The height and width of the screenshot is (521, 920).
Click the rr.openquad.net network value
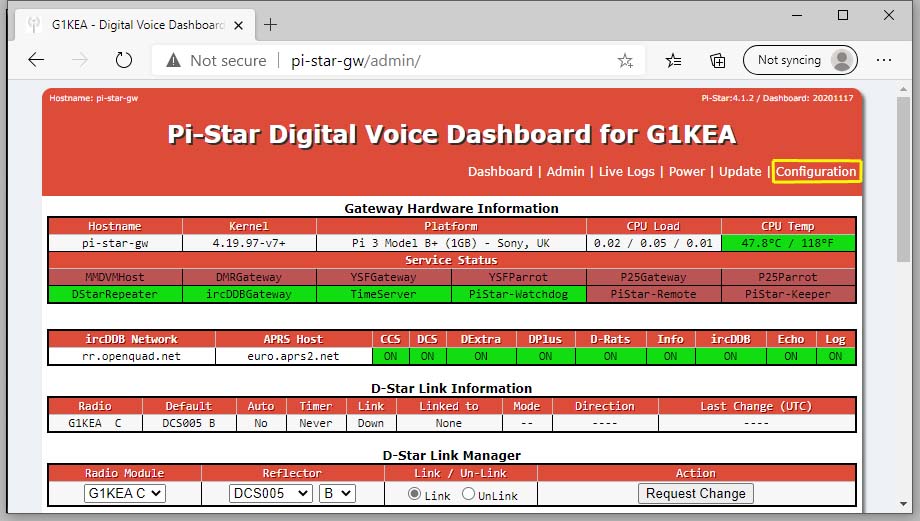[131, 356]
